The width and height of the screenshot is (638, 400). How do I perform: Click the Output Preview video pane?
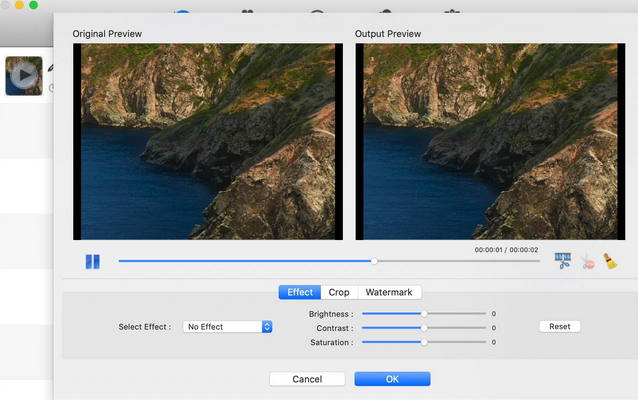point(490,142)
